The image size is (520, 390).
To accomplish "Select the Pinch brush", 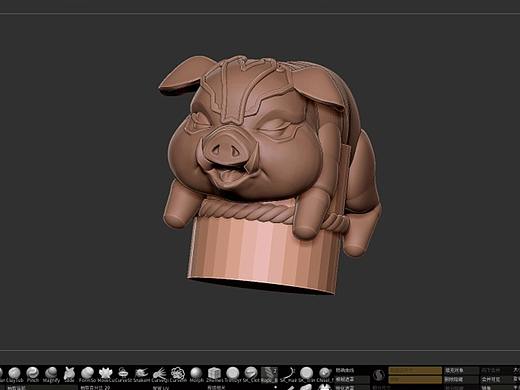I will 33,374.
